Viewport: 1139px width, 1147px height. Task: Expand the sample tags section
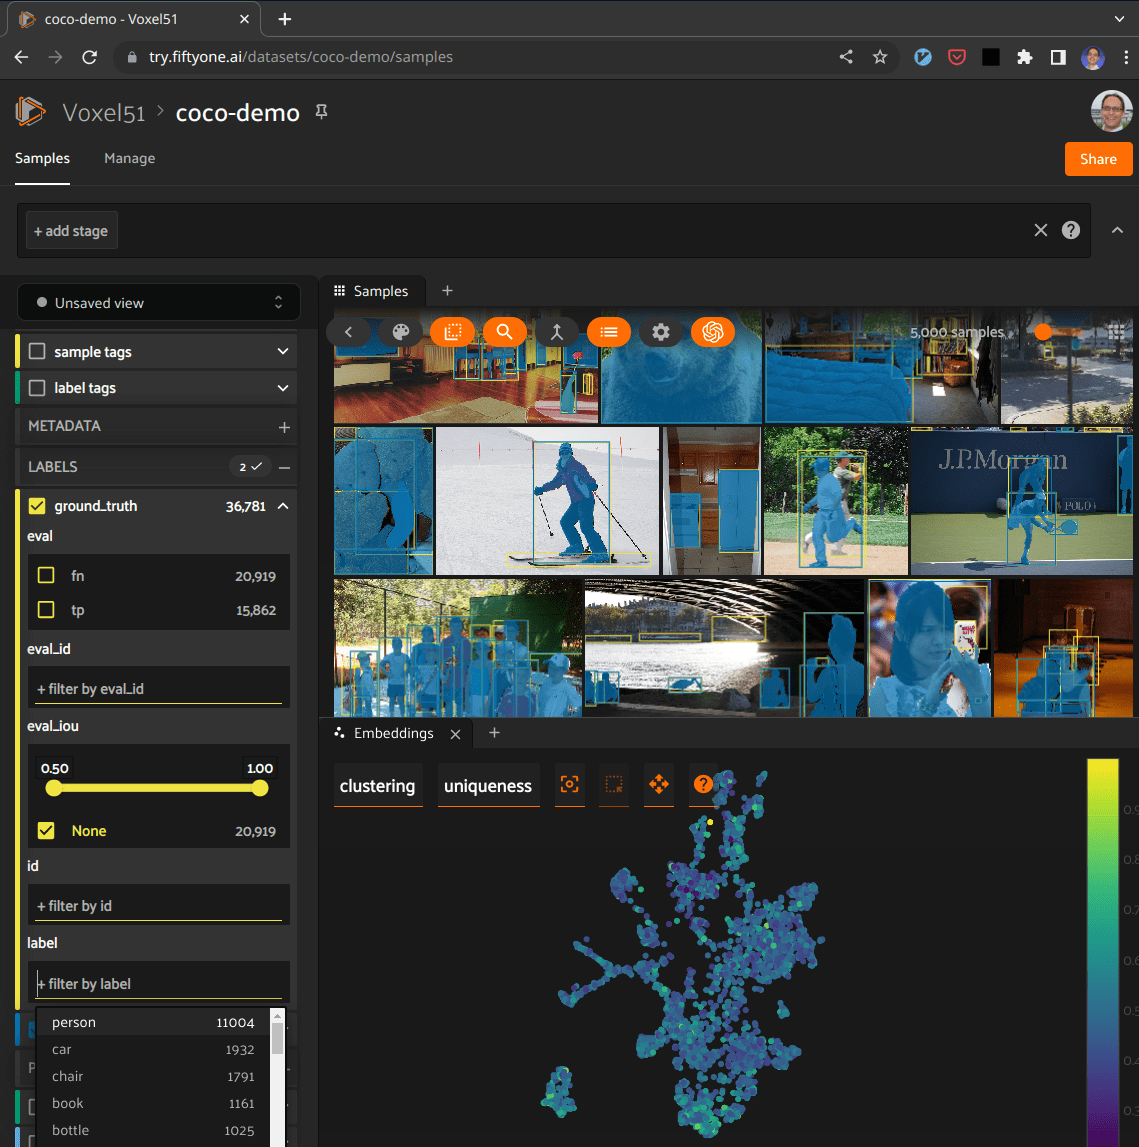[x=283, y=352]
